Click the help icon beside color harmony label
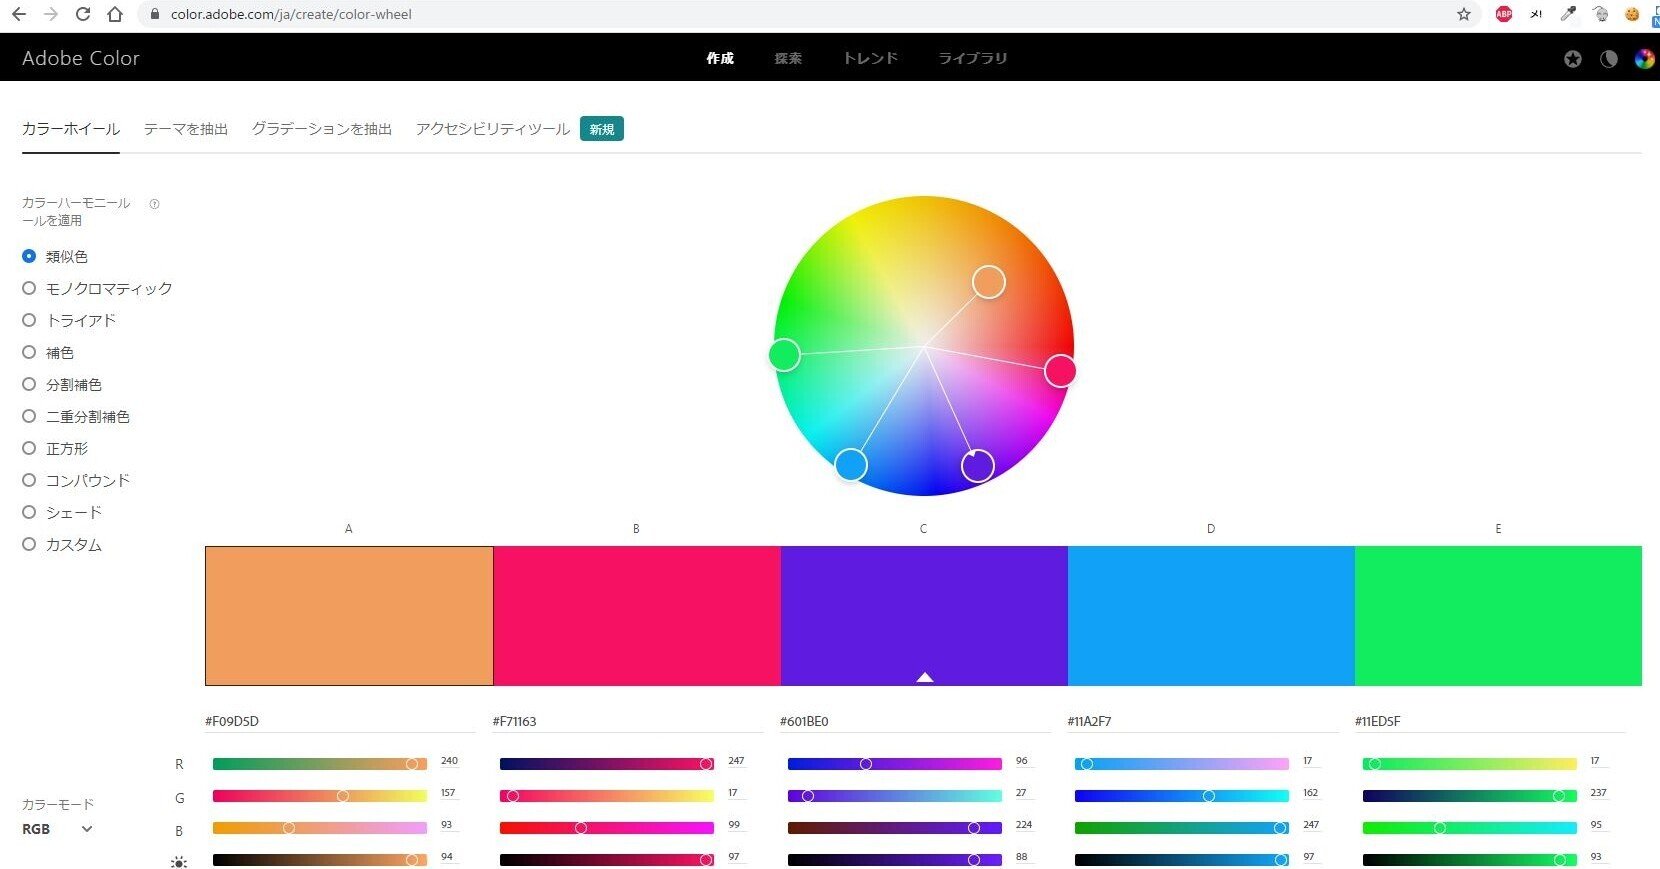Image resolution: width=1660 pixels, height=869 pixels. pos(154,204)
